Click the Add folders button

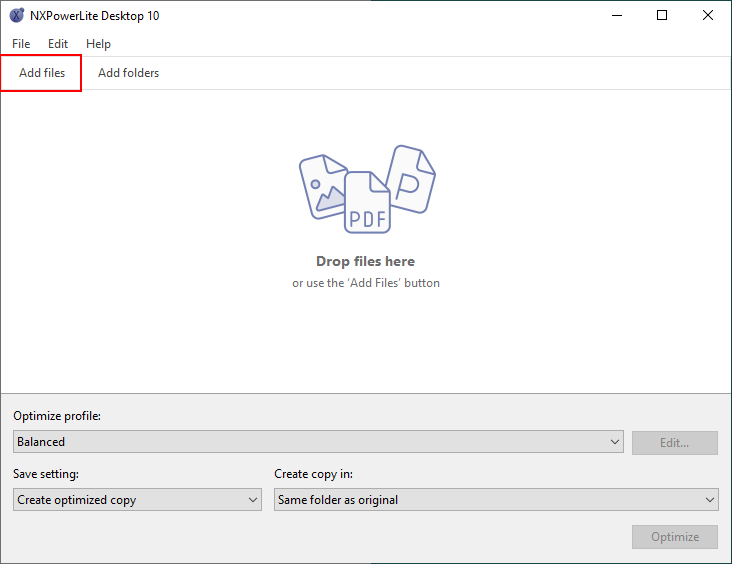128,73
